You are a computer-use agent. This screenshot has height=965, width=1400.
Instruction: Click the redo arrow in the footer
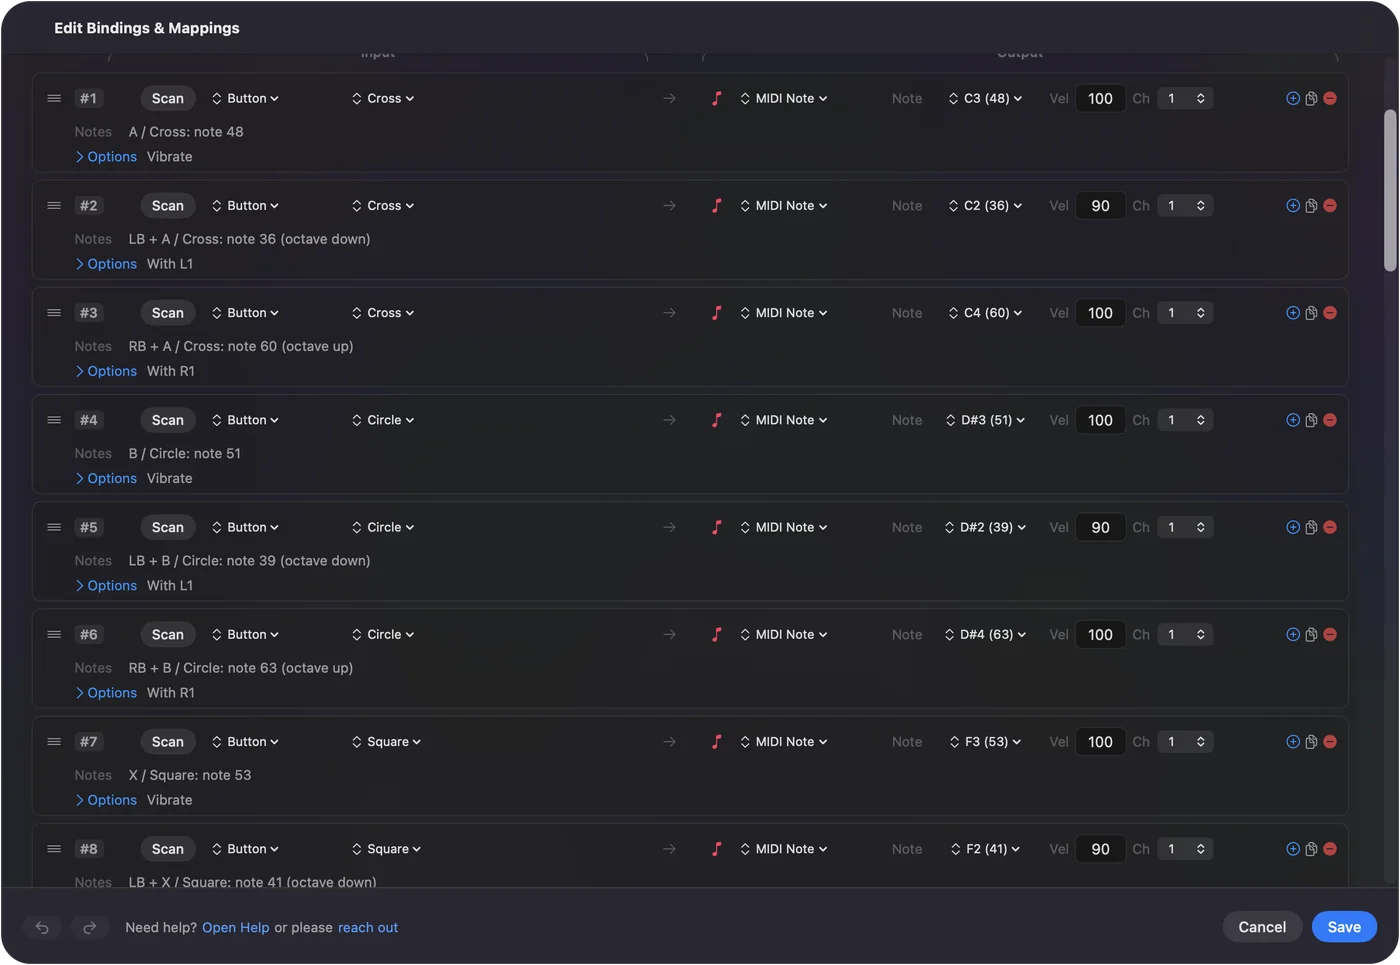[x=89, y=927]
